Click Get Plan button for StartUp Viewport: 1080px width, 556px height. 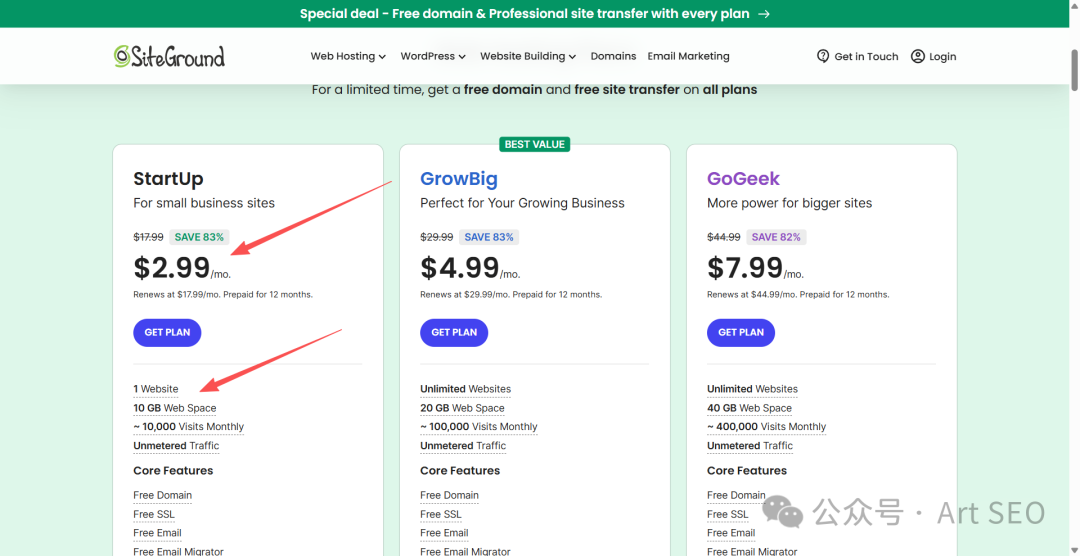[x=167, y=332]
